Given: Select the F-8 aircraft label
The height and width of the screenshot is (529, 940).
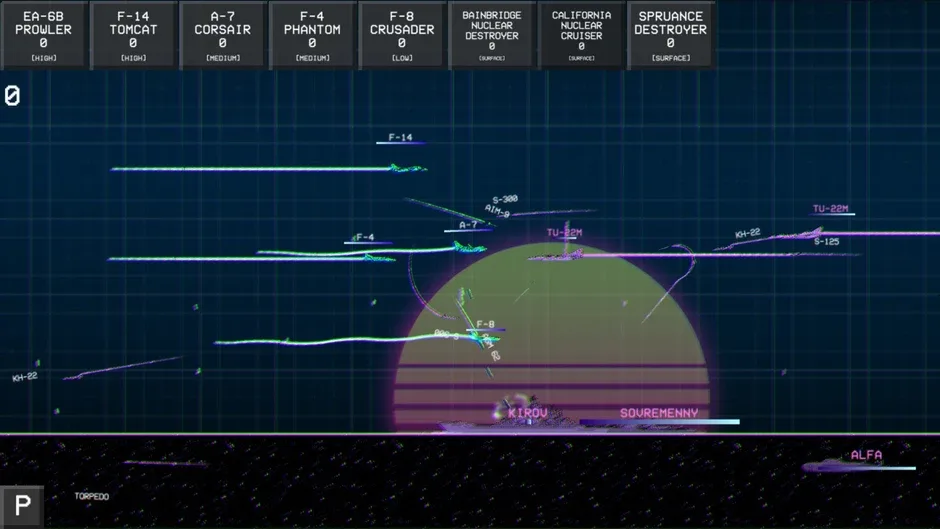Looking at the screenshot, I should tap(485, 324).
